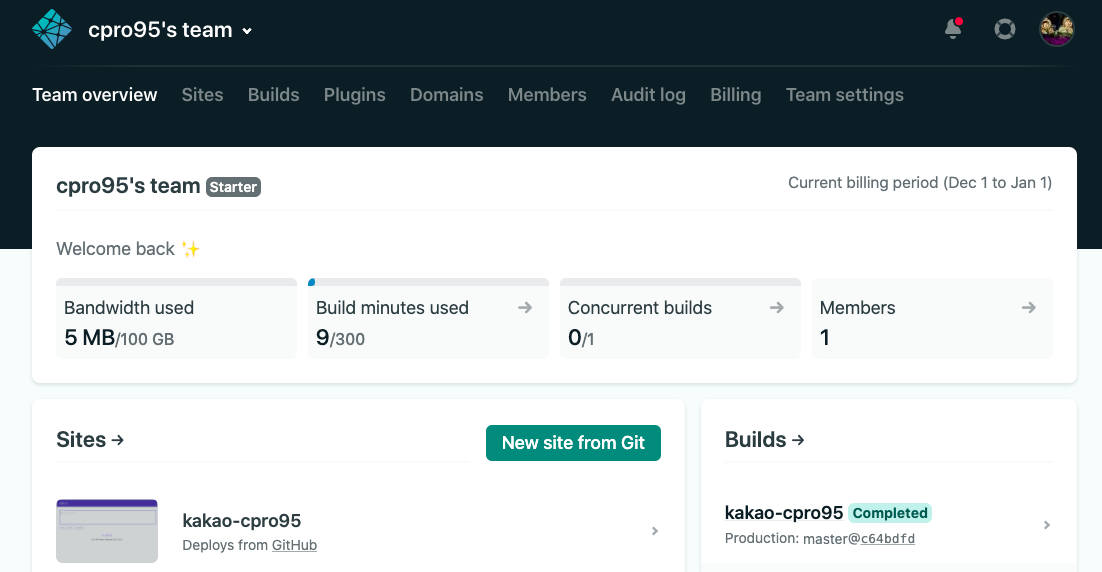Click the Bandwidth used progress bar
1102x572 pixels.
(176, 282)
